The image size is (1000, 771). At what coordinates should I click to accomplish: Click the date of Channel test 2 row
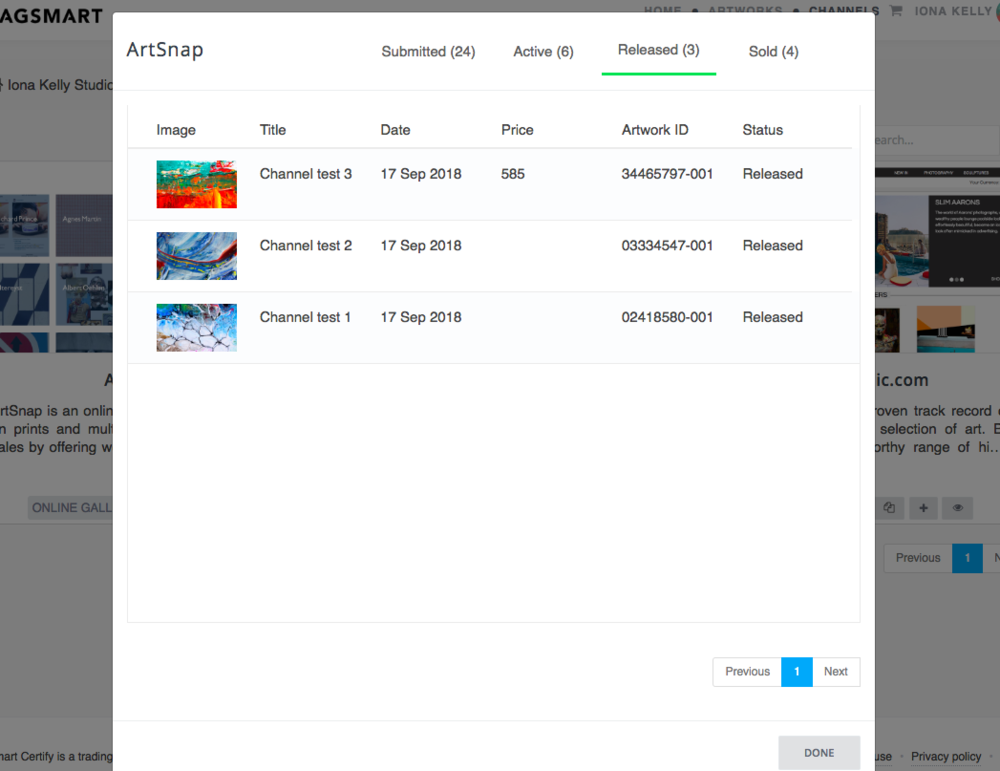coord(421,246)
